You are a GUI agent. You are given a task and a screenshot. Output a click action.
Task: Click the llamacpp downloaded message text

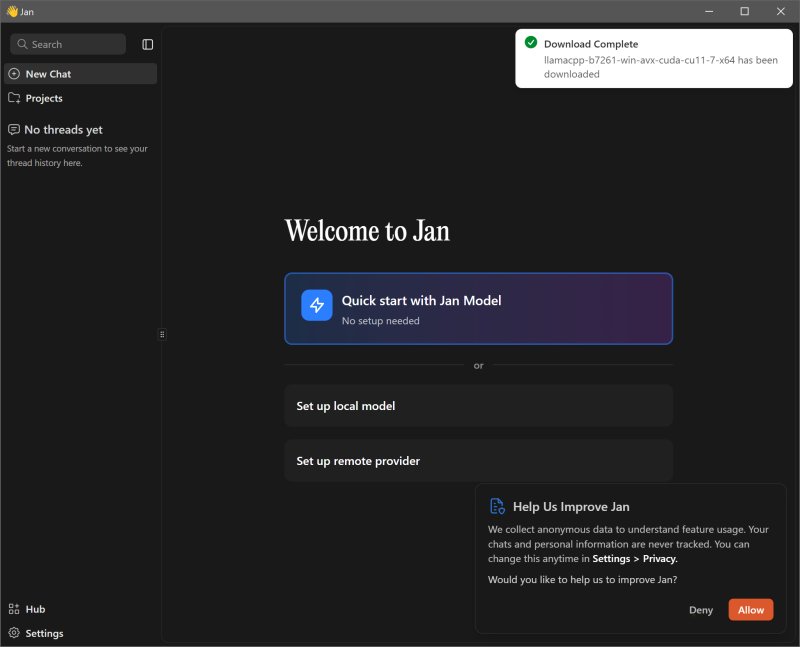click(x=661, y=67)
